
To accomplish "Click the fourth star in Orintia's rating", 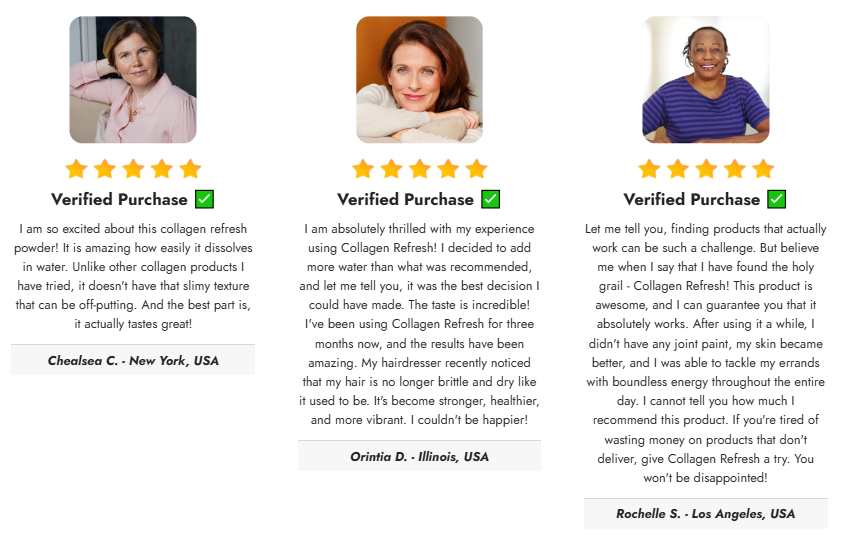I will click(448, 169).
